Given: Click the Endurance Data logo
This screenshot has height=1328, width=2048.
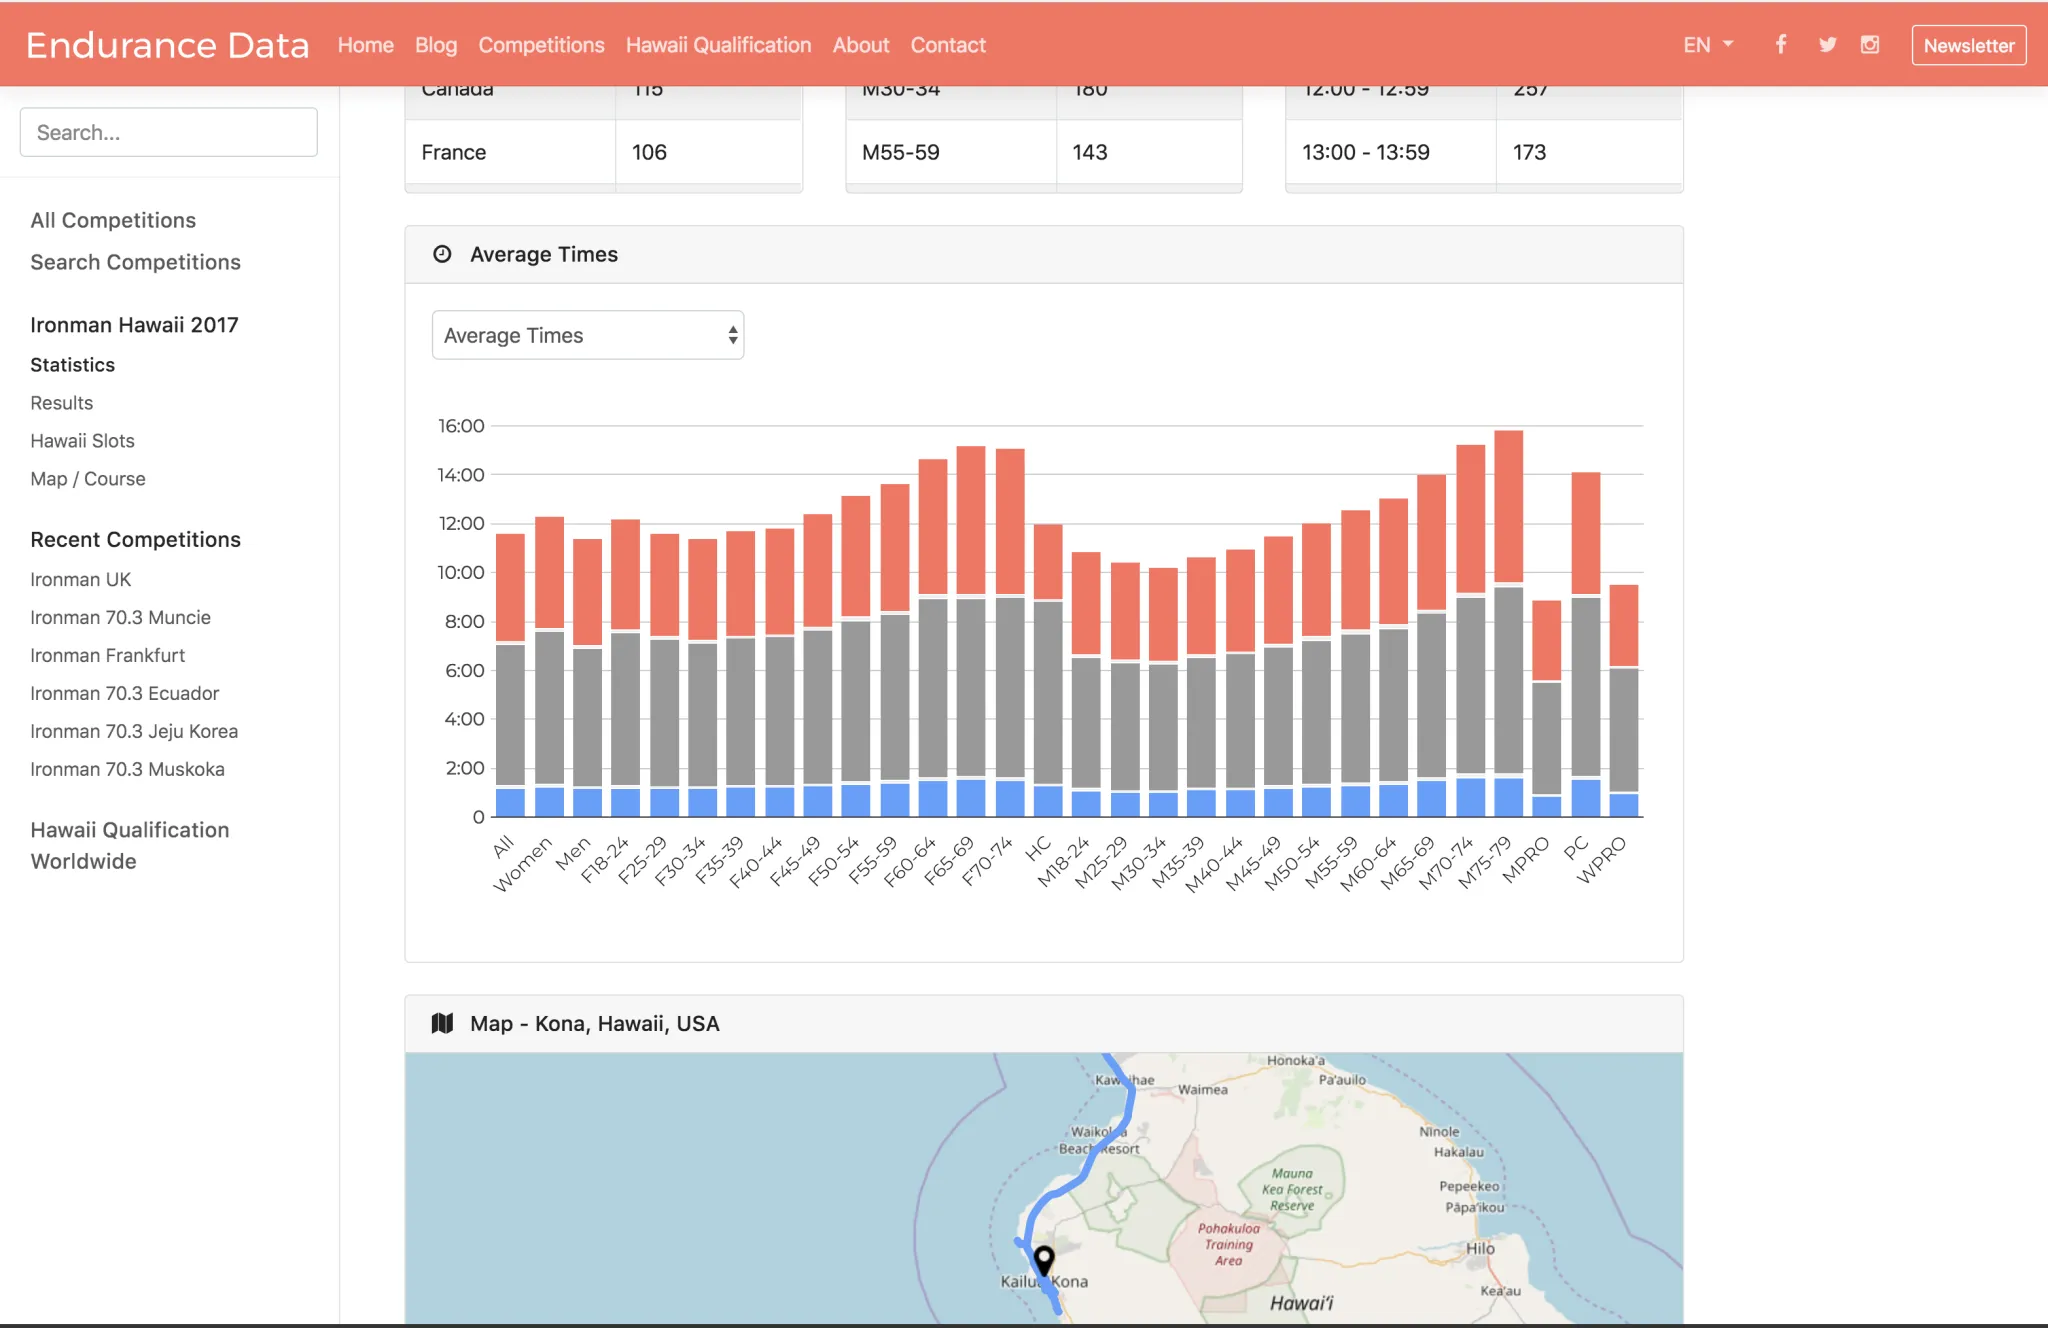Looking at the screenshot, I should (x=168, y=44).
